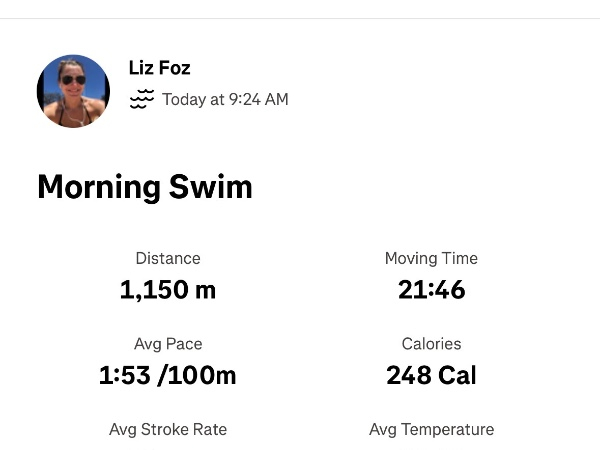Click the Calories stat label

431,343
